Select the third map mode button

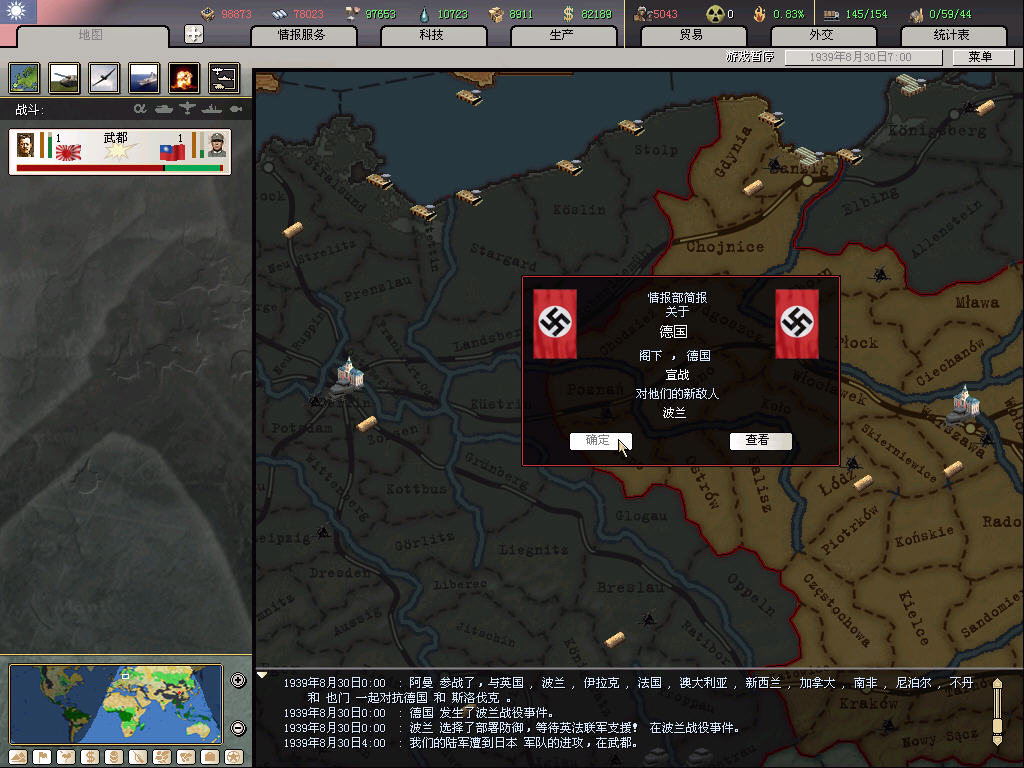66,757
